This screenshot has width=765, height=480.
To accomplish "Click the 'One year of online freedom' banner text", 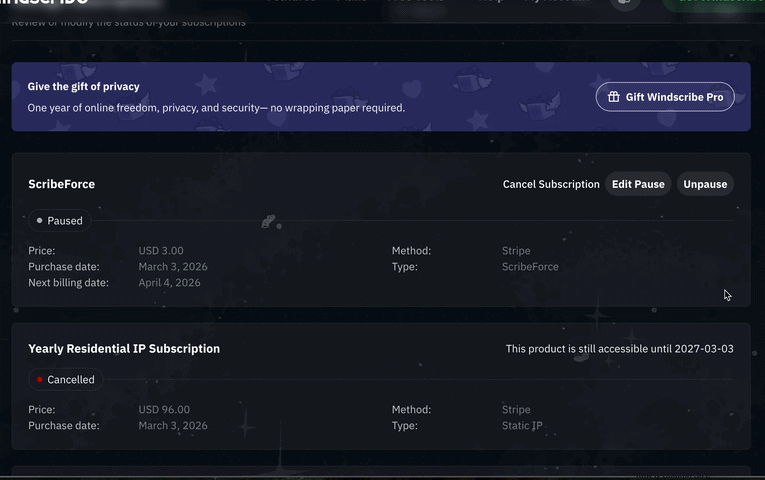I will pos(216,108).
